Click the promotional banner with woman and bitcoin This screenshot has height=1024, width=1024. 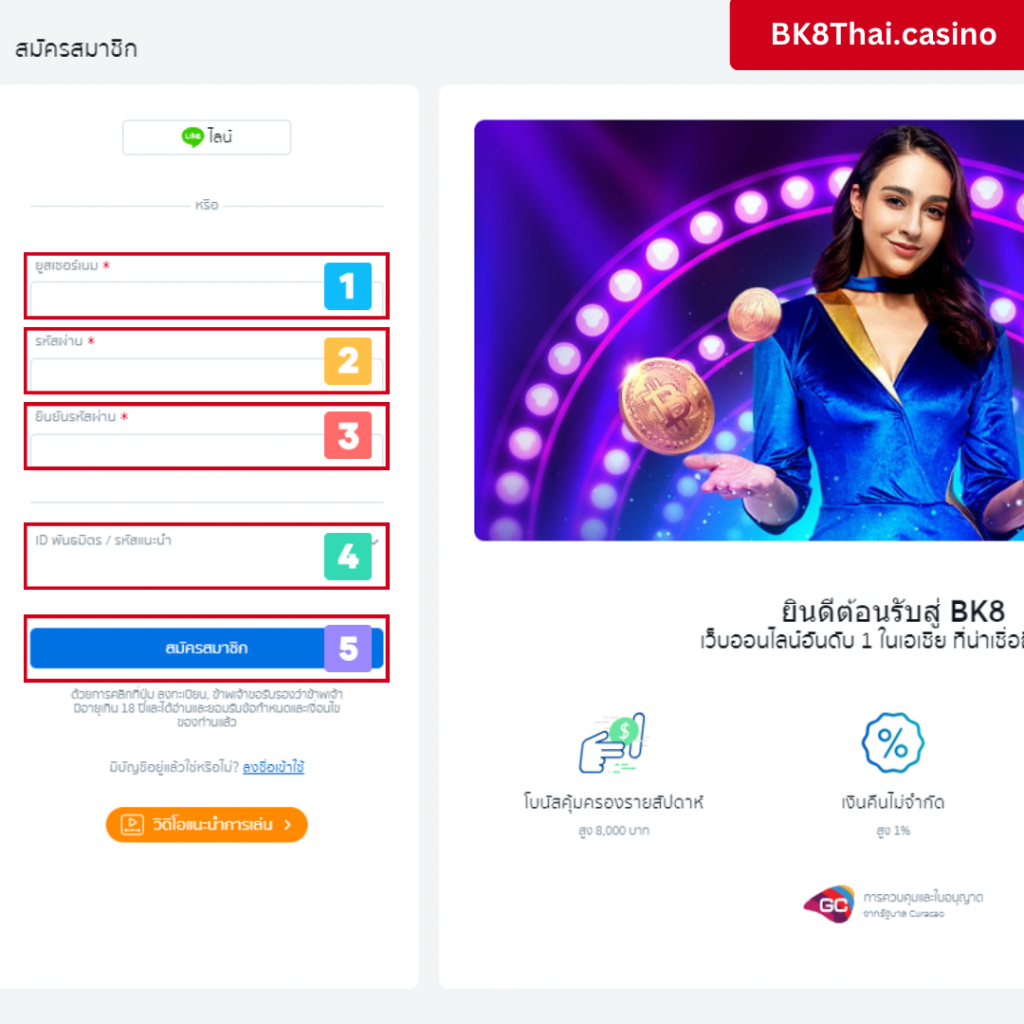click(x=749, y=330)
